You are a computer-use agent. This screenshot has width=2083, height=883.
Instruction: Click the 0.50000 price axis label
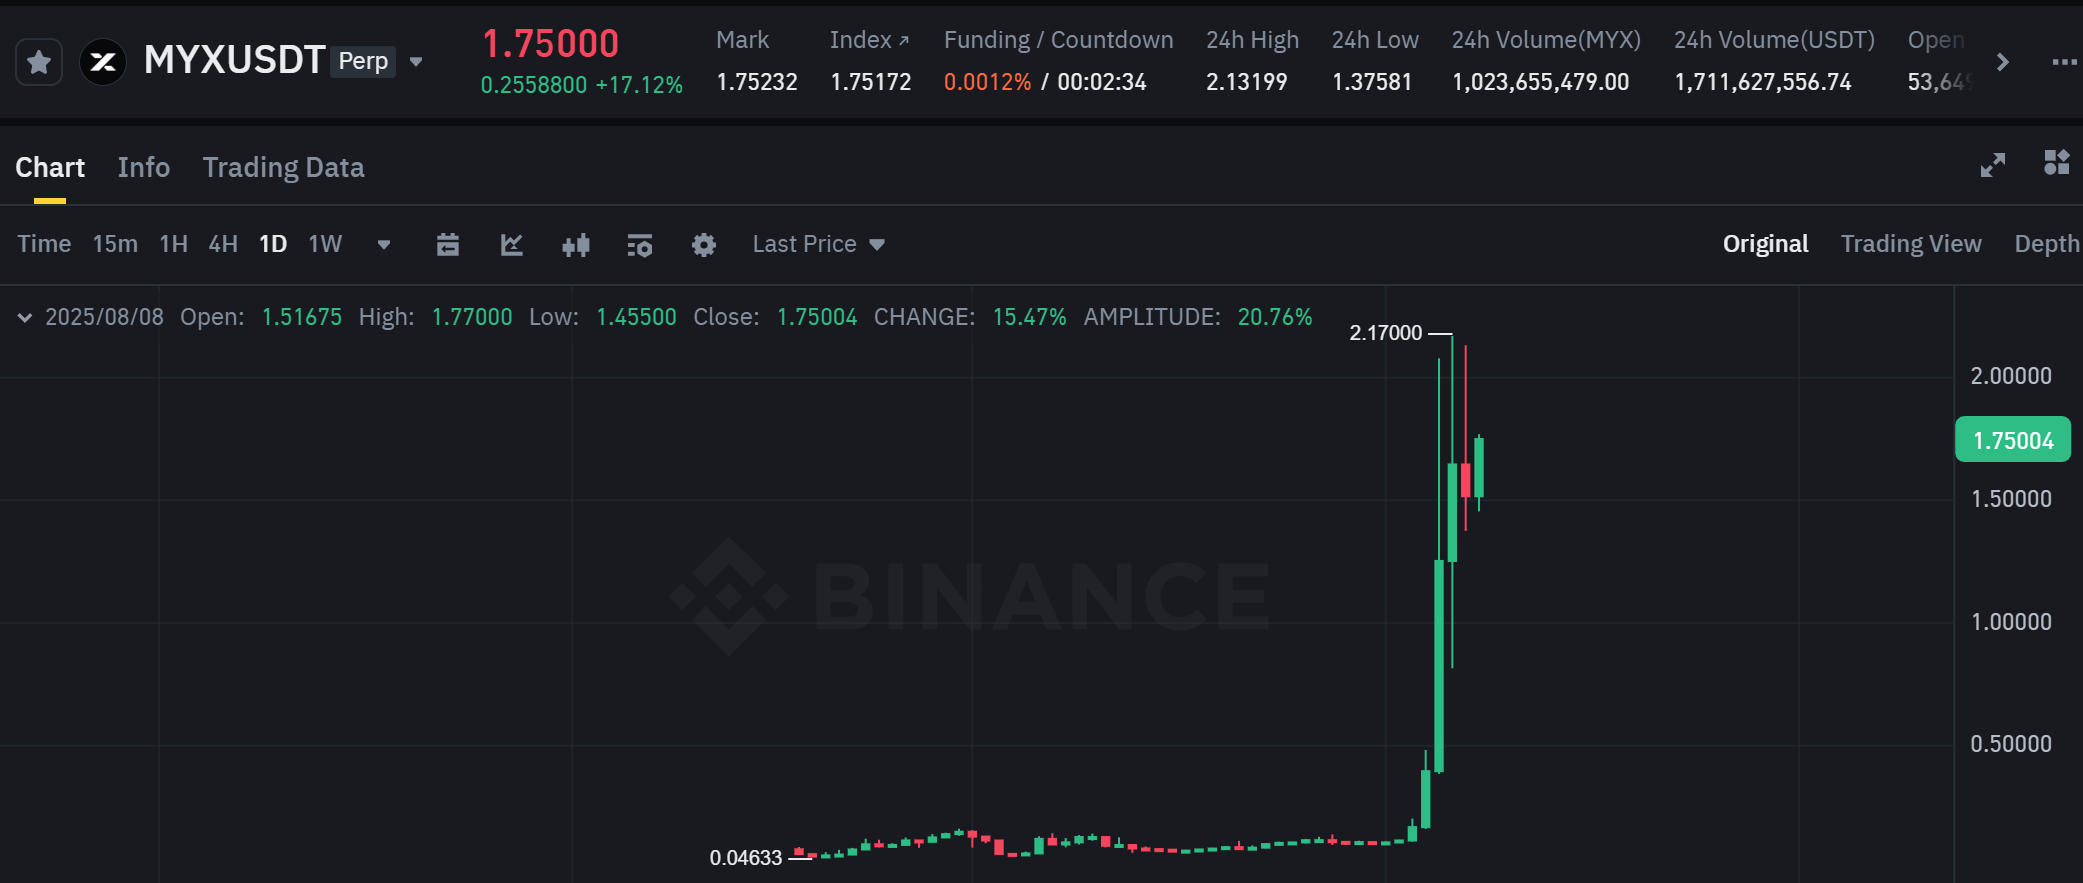2011,744
